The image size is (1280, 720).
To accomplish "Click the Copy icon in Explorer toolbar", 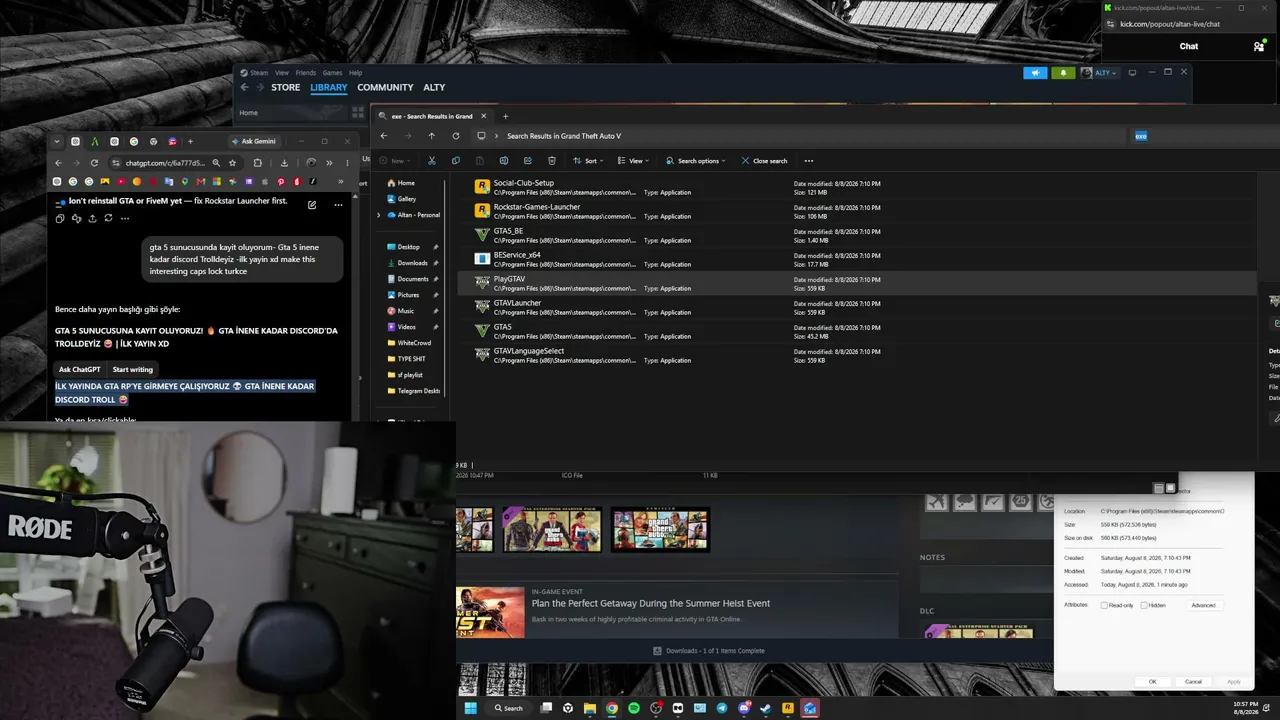I will click(456, 161).
